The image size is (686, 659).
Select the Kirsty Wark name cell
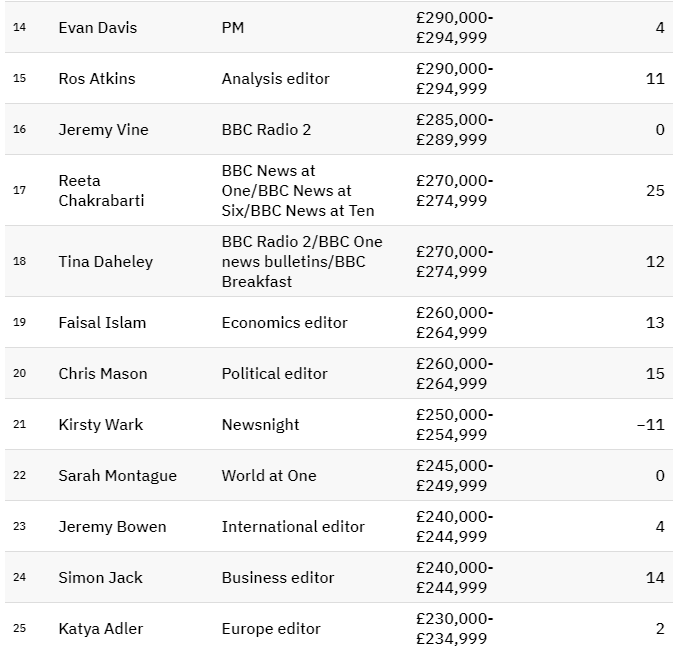(x=101, y=424)
